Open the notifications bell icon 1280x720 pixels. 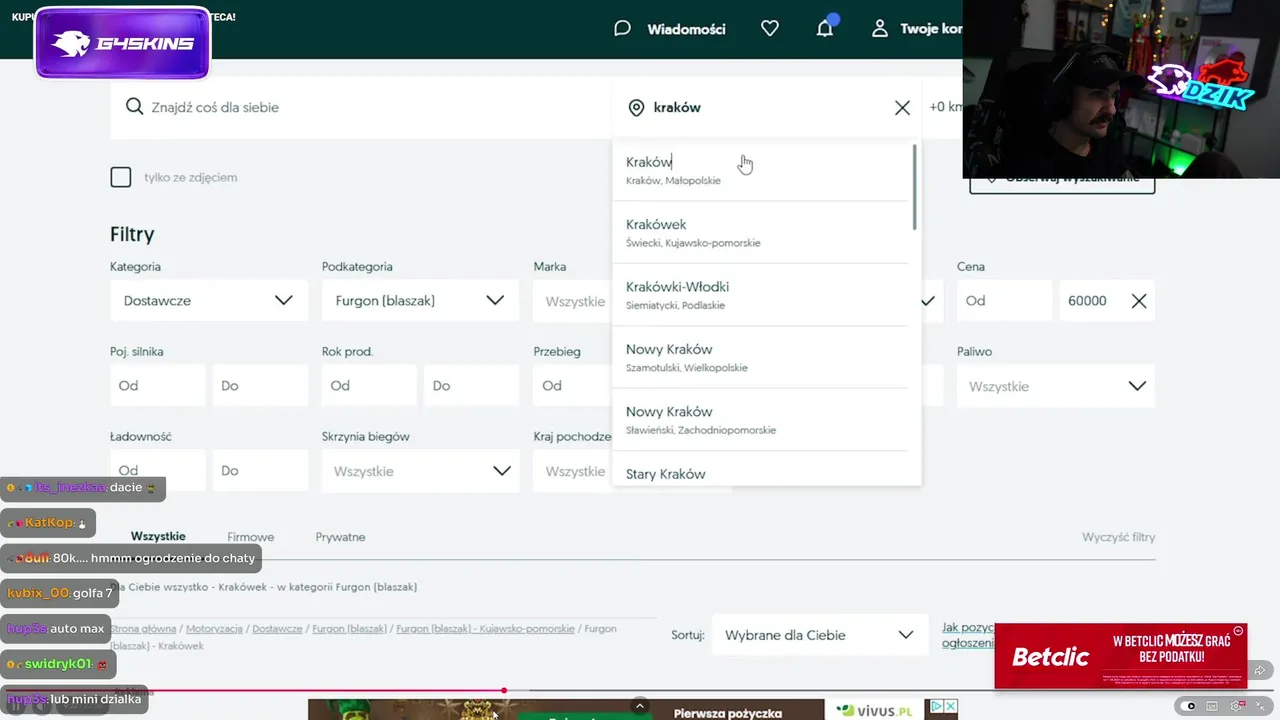pos(825,28)
